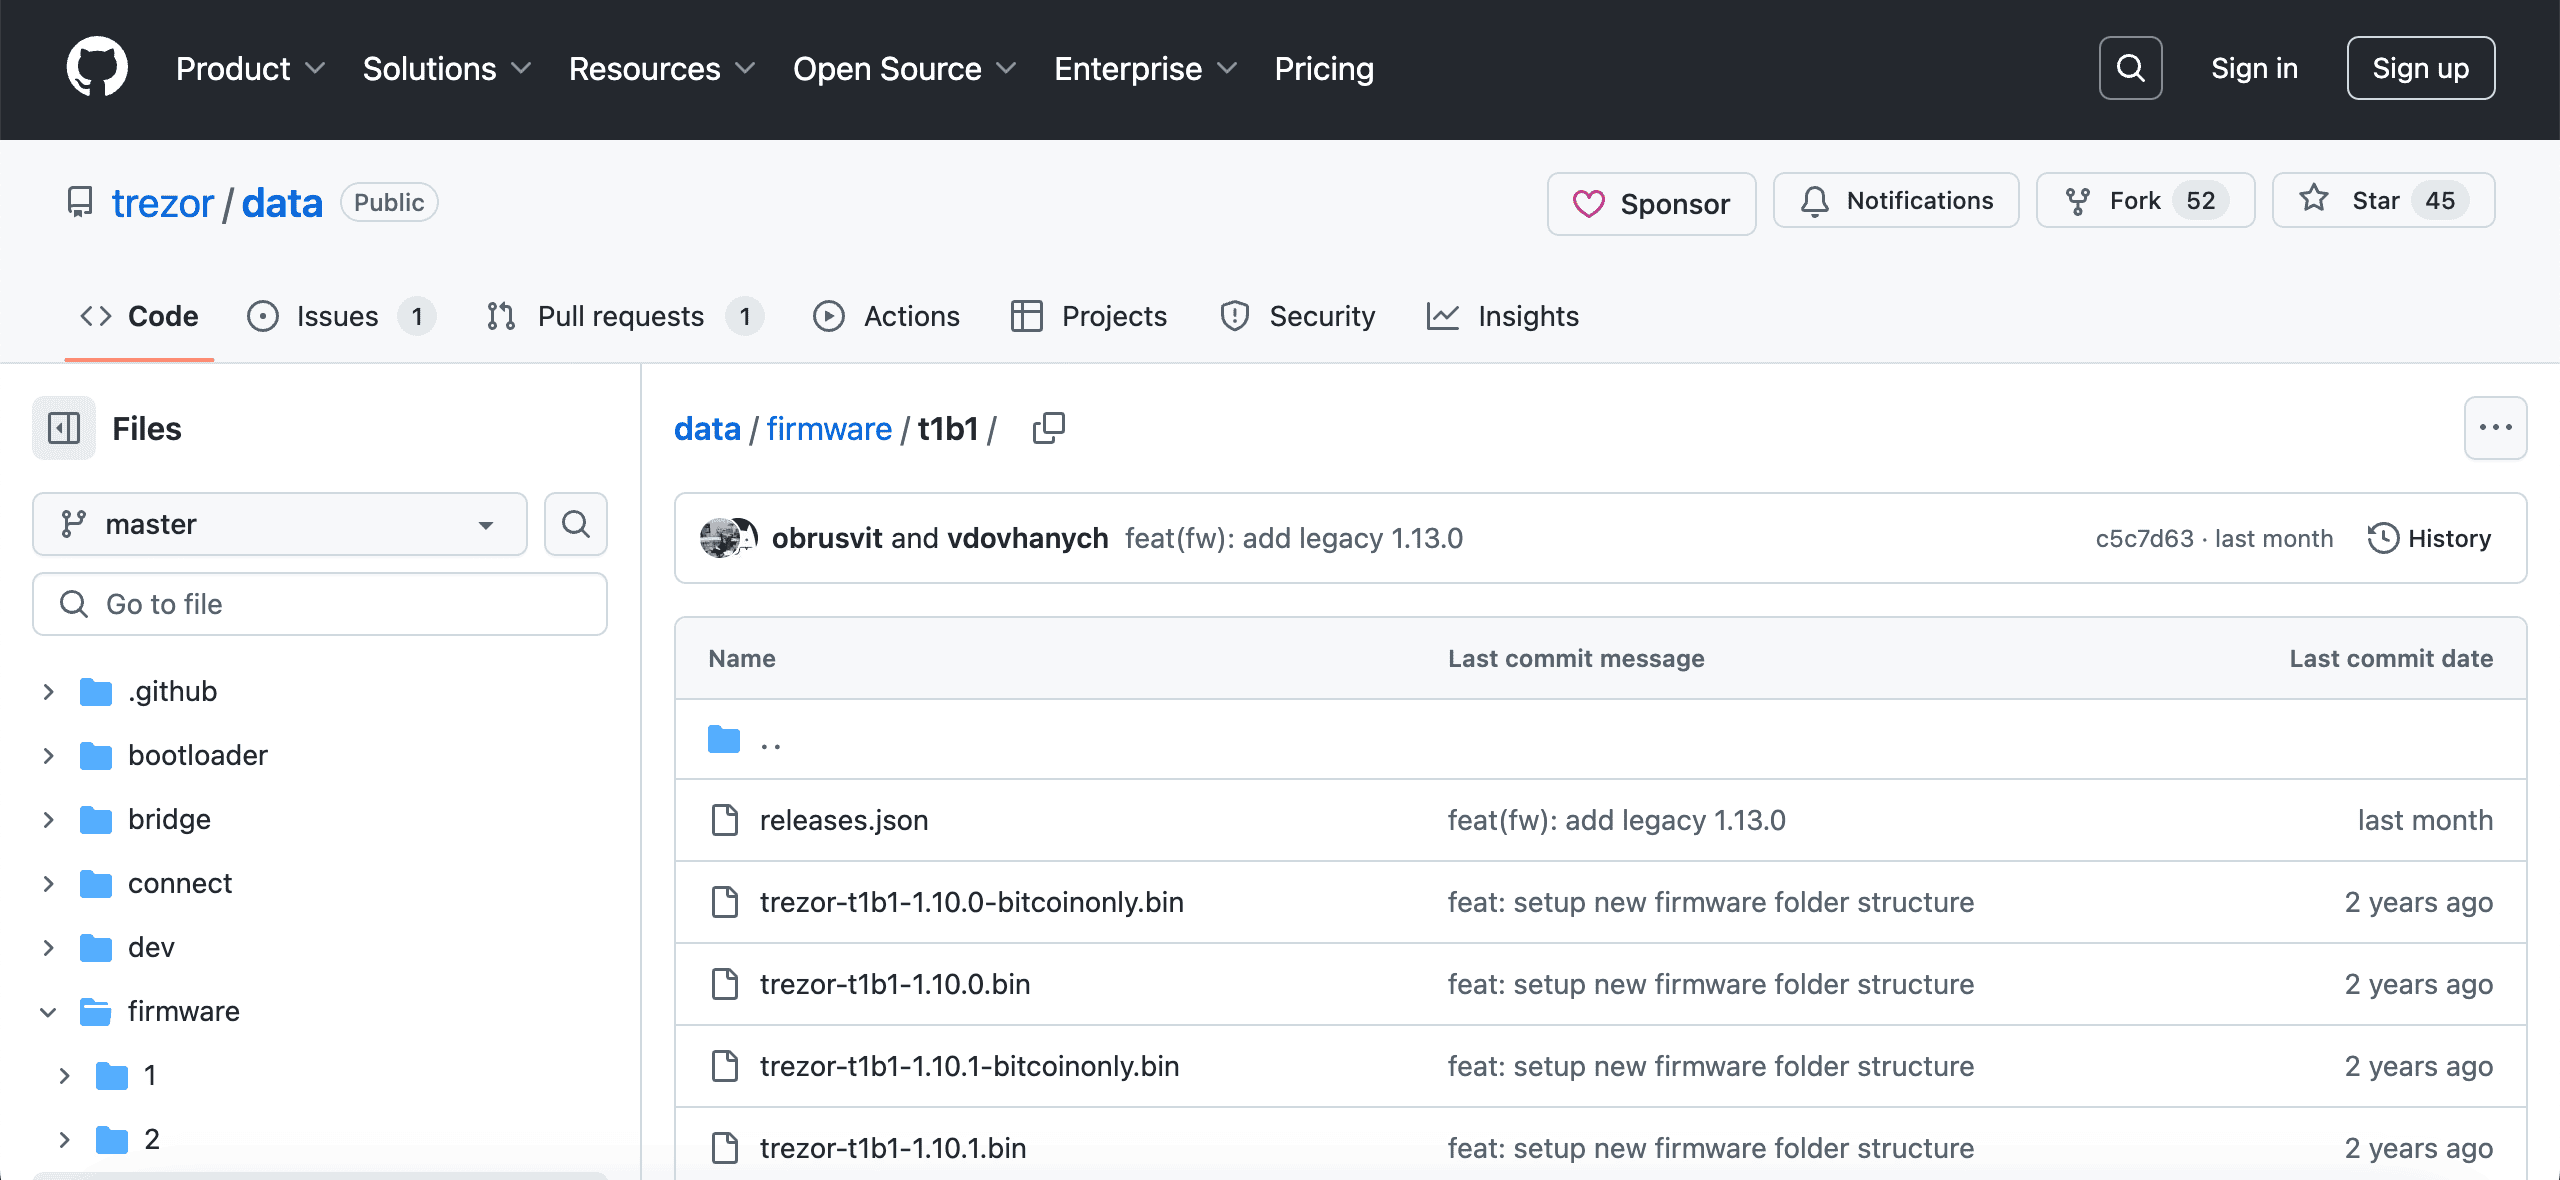Click the bootloader folder icon
This screenshot has height=1180, width=2560.
tap(96, 755)
